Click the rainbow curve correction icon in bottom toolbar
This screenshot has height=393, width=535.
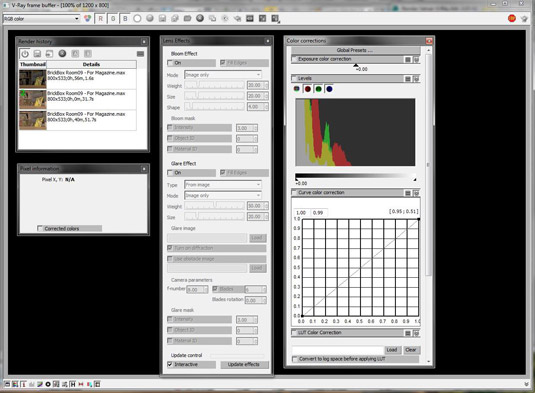40,384
